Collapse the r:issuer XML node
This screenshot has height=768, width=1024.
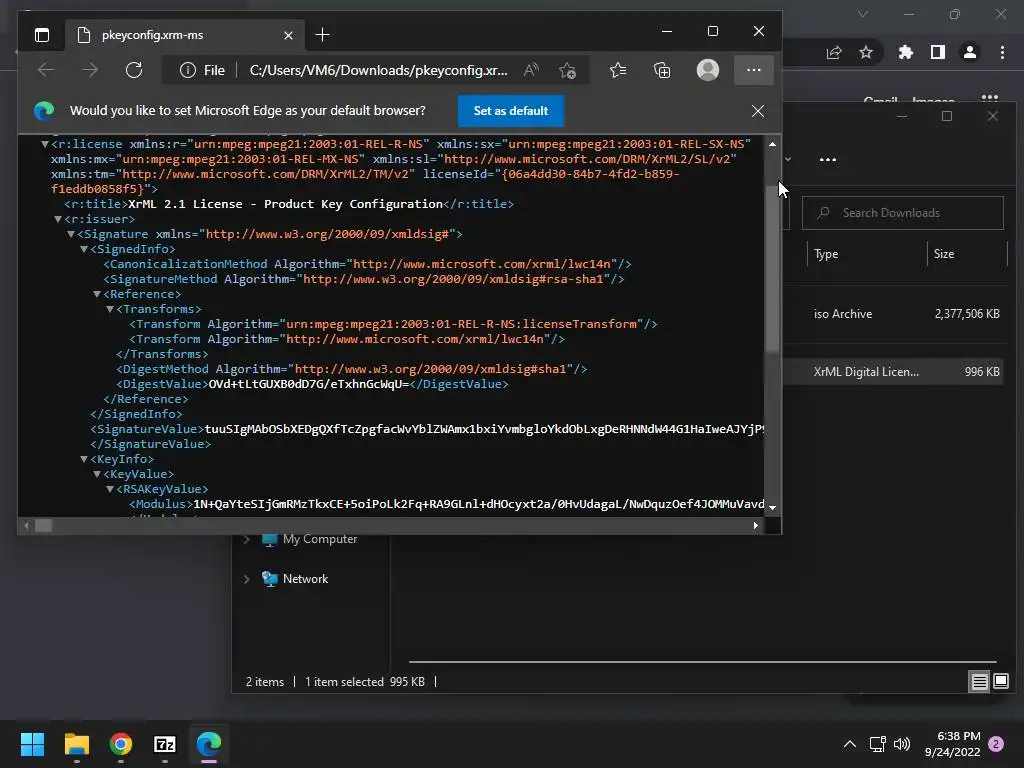(x=57, y=219)
